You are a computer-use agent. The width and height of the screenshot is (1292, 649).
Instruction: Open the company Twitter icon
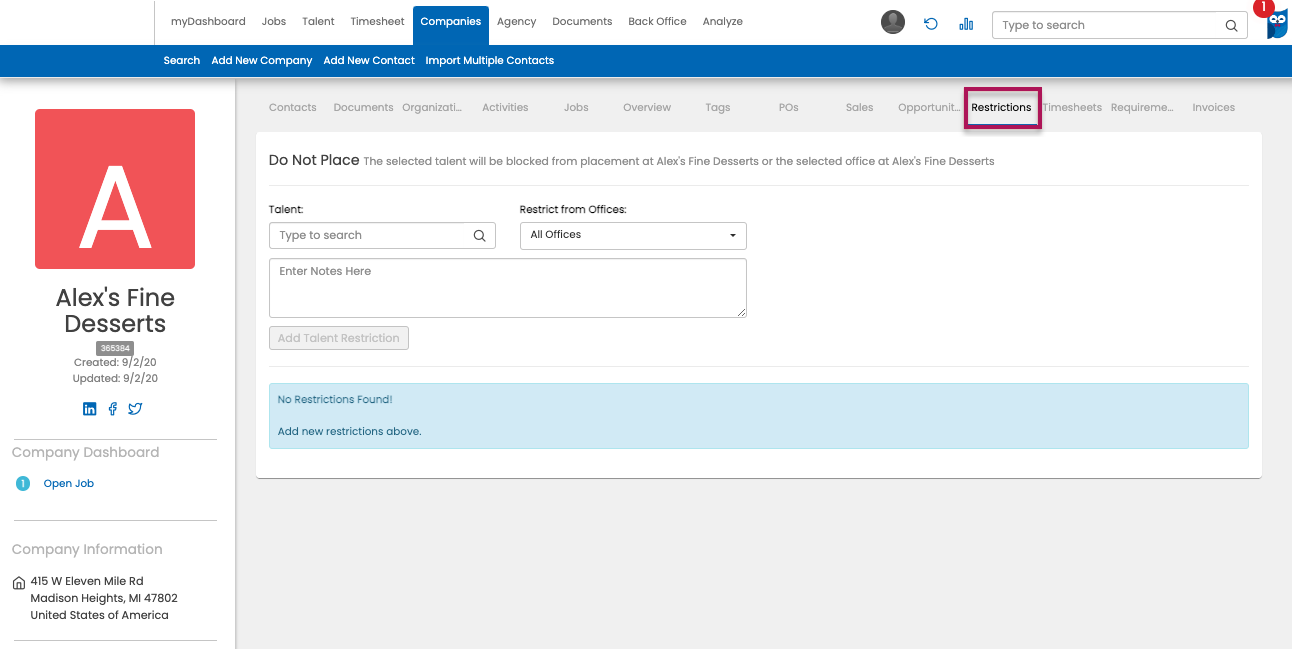(x=135, y=409)
